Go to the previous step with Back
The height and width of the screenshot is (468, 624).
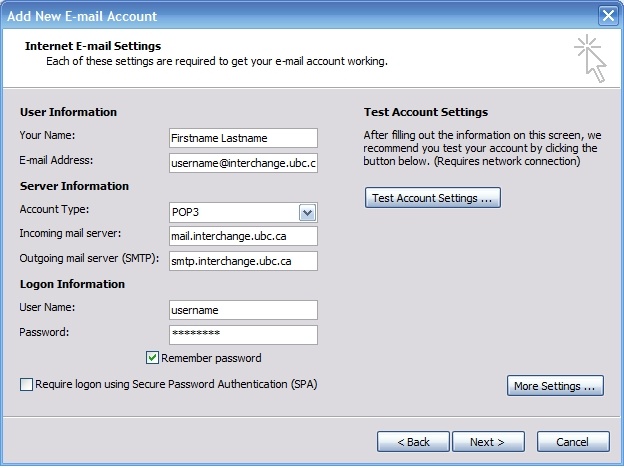pyautogui.click(x=413, y=441)
